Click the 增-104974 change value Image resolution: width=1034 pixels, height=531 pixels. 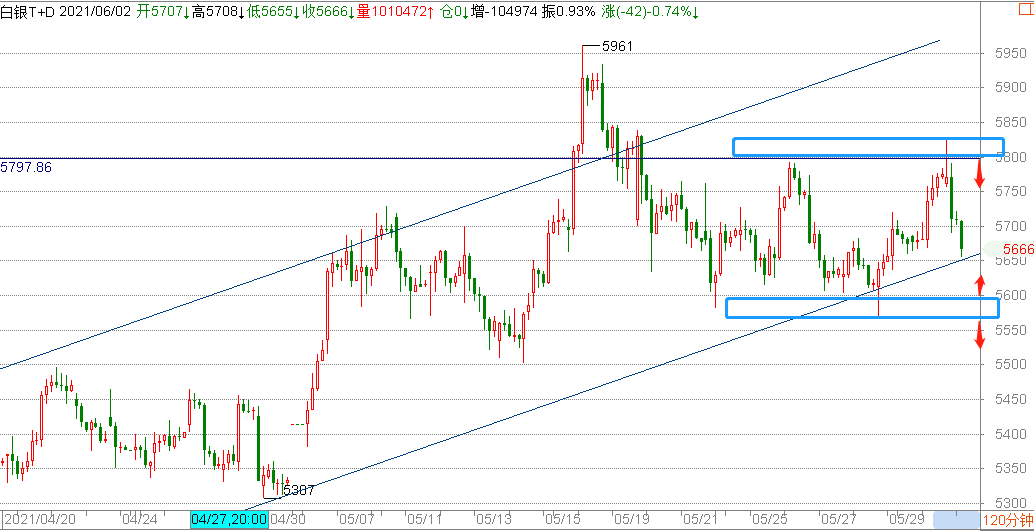(x=506, y=11)
